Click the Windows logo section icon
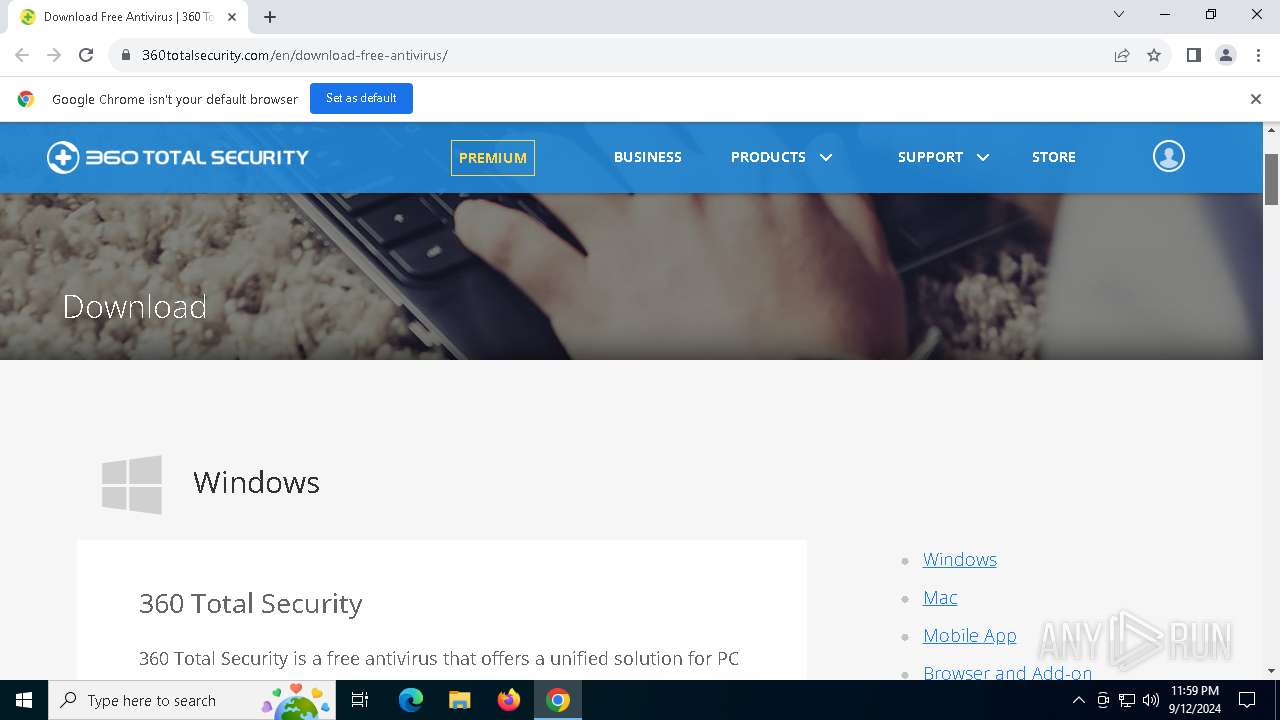The height and width of the screenshot is (720, 1280). [132, 484]
